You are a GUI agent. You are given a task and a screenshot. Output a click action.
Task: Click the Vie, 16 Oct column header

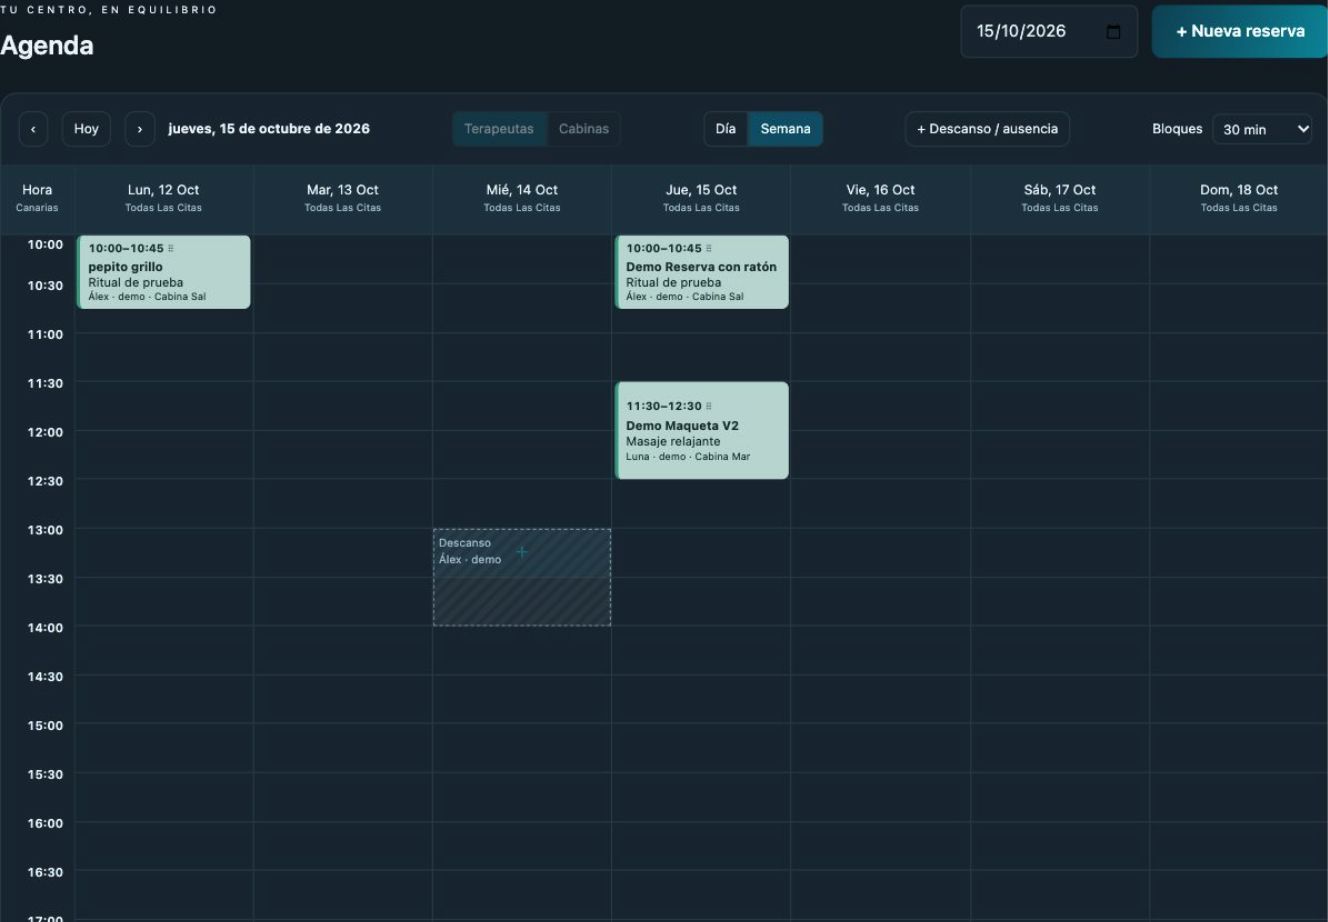880,198
